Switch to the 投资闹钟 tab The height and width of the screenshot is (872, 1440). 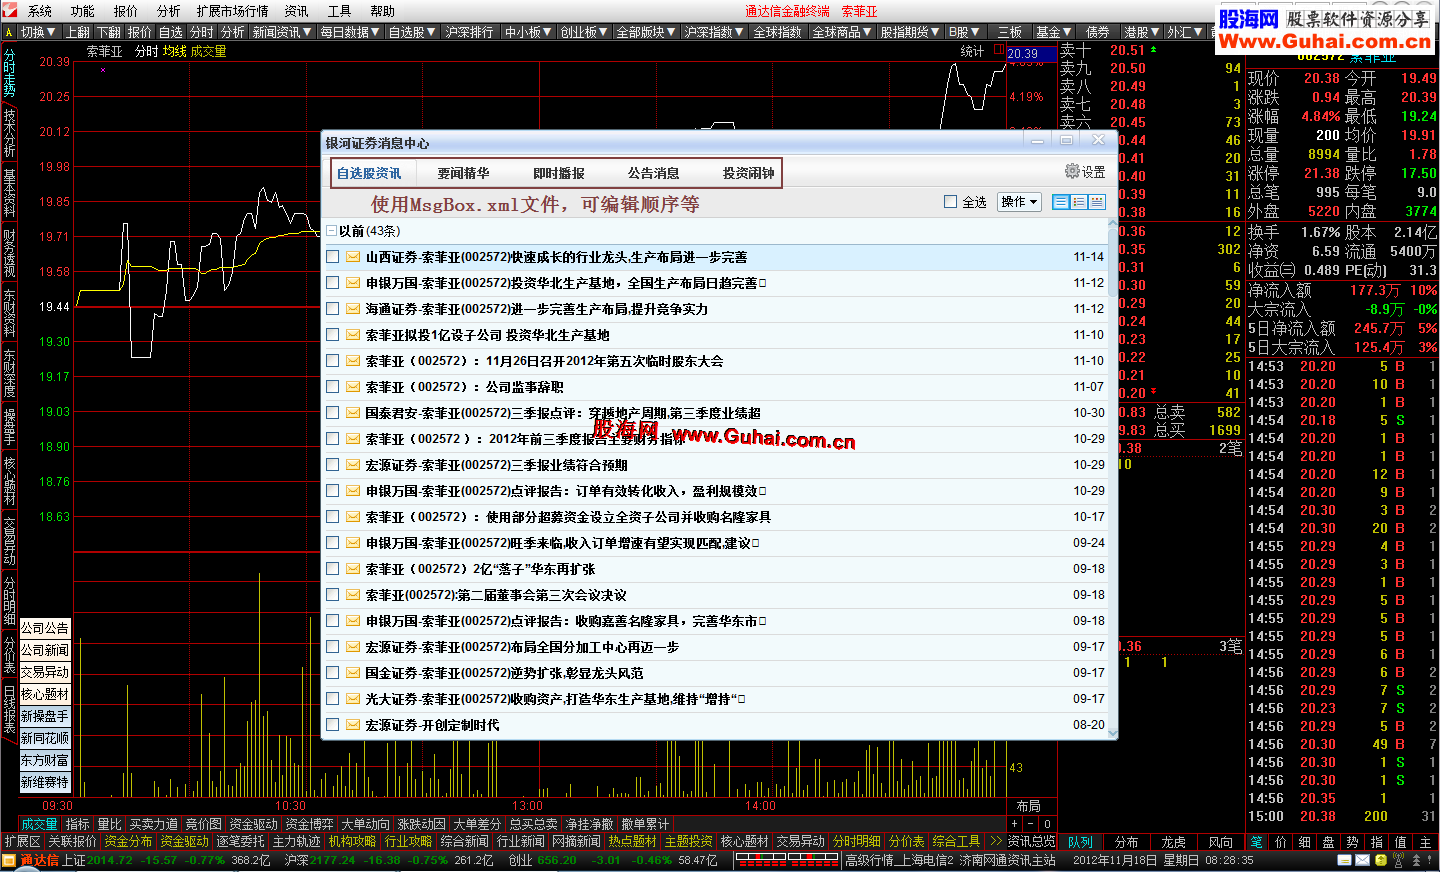tap(749, 173)
